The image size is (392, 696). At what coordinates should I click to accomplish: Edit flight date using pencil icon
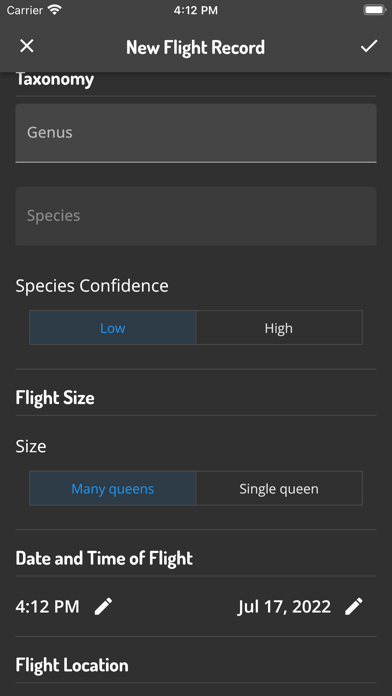pyautogui.click(x=354, y=606)
